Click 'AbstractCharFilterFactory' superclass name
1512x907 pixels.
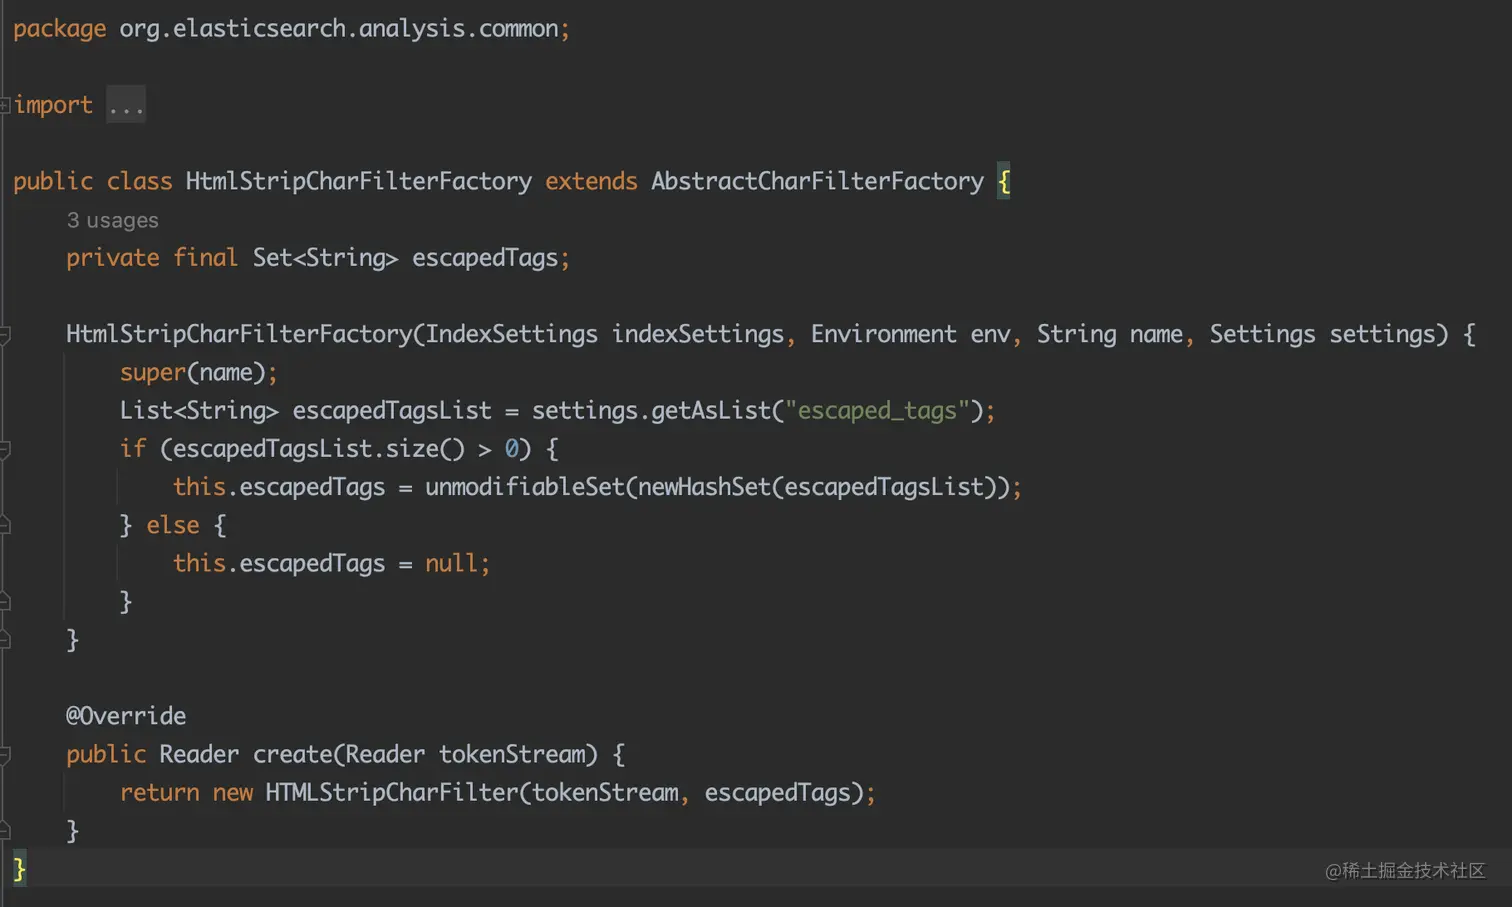coord(817,182)
